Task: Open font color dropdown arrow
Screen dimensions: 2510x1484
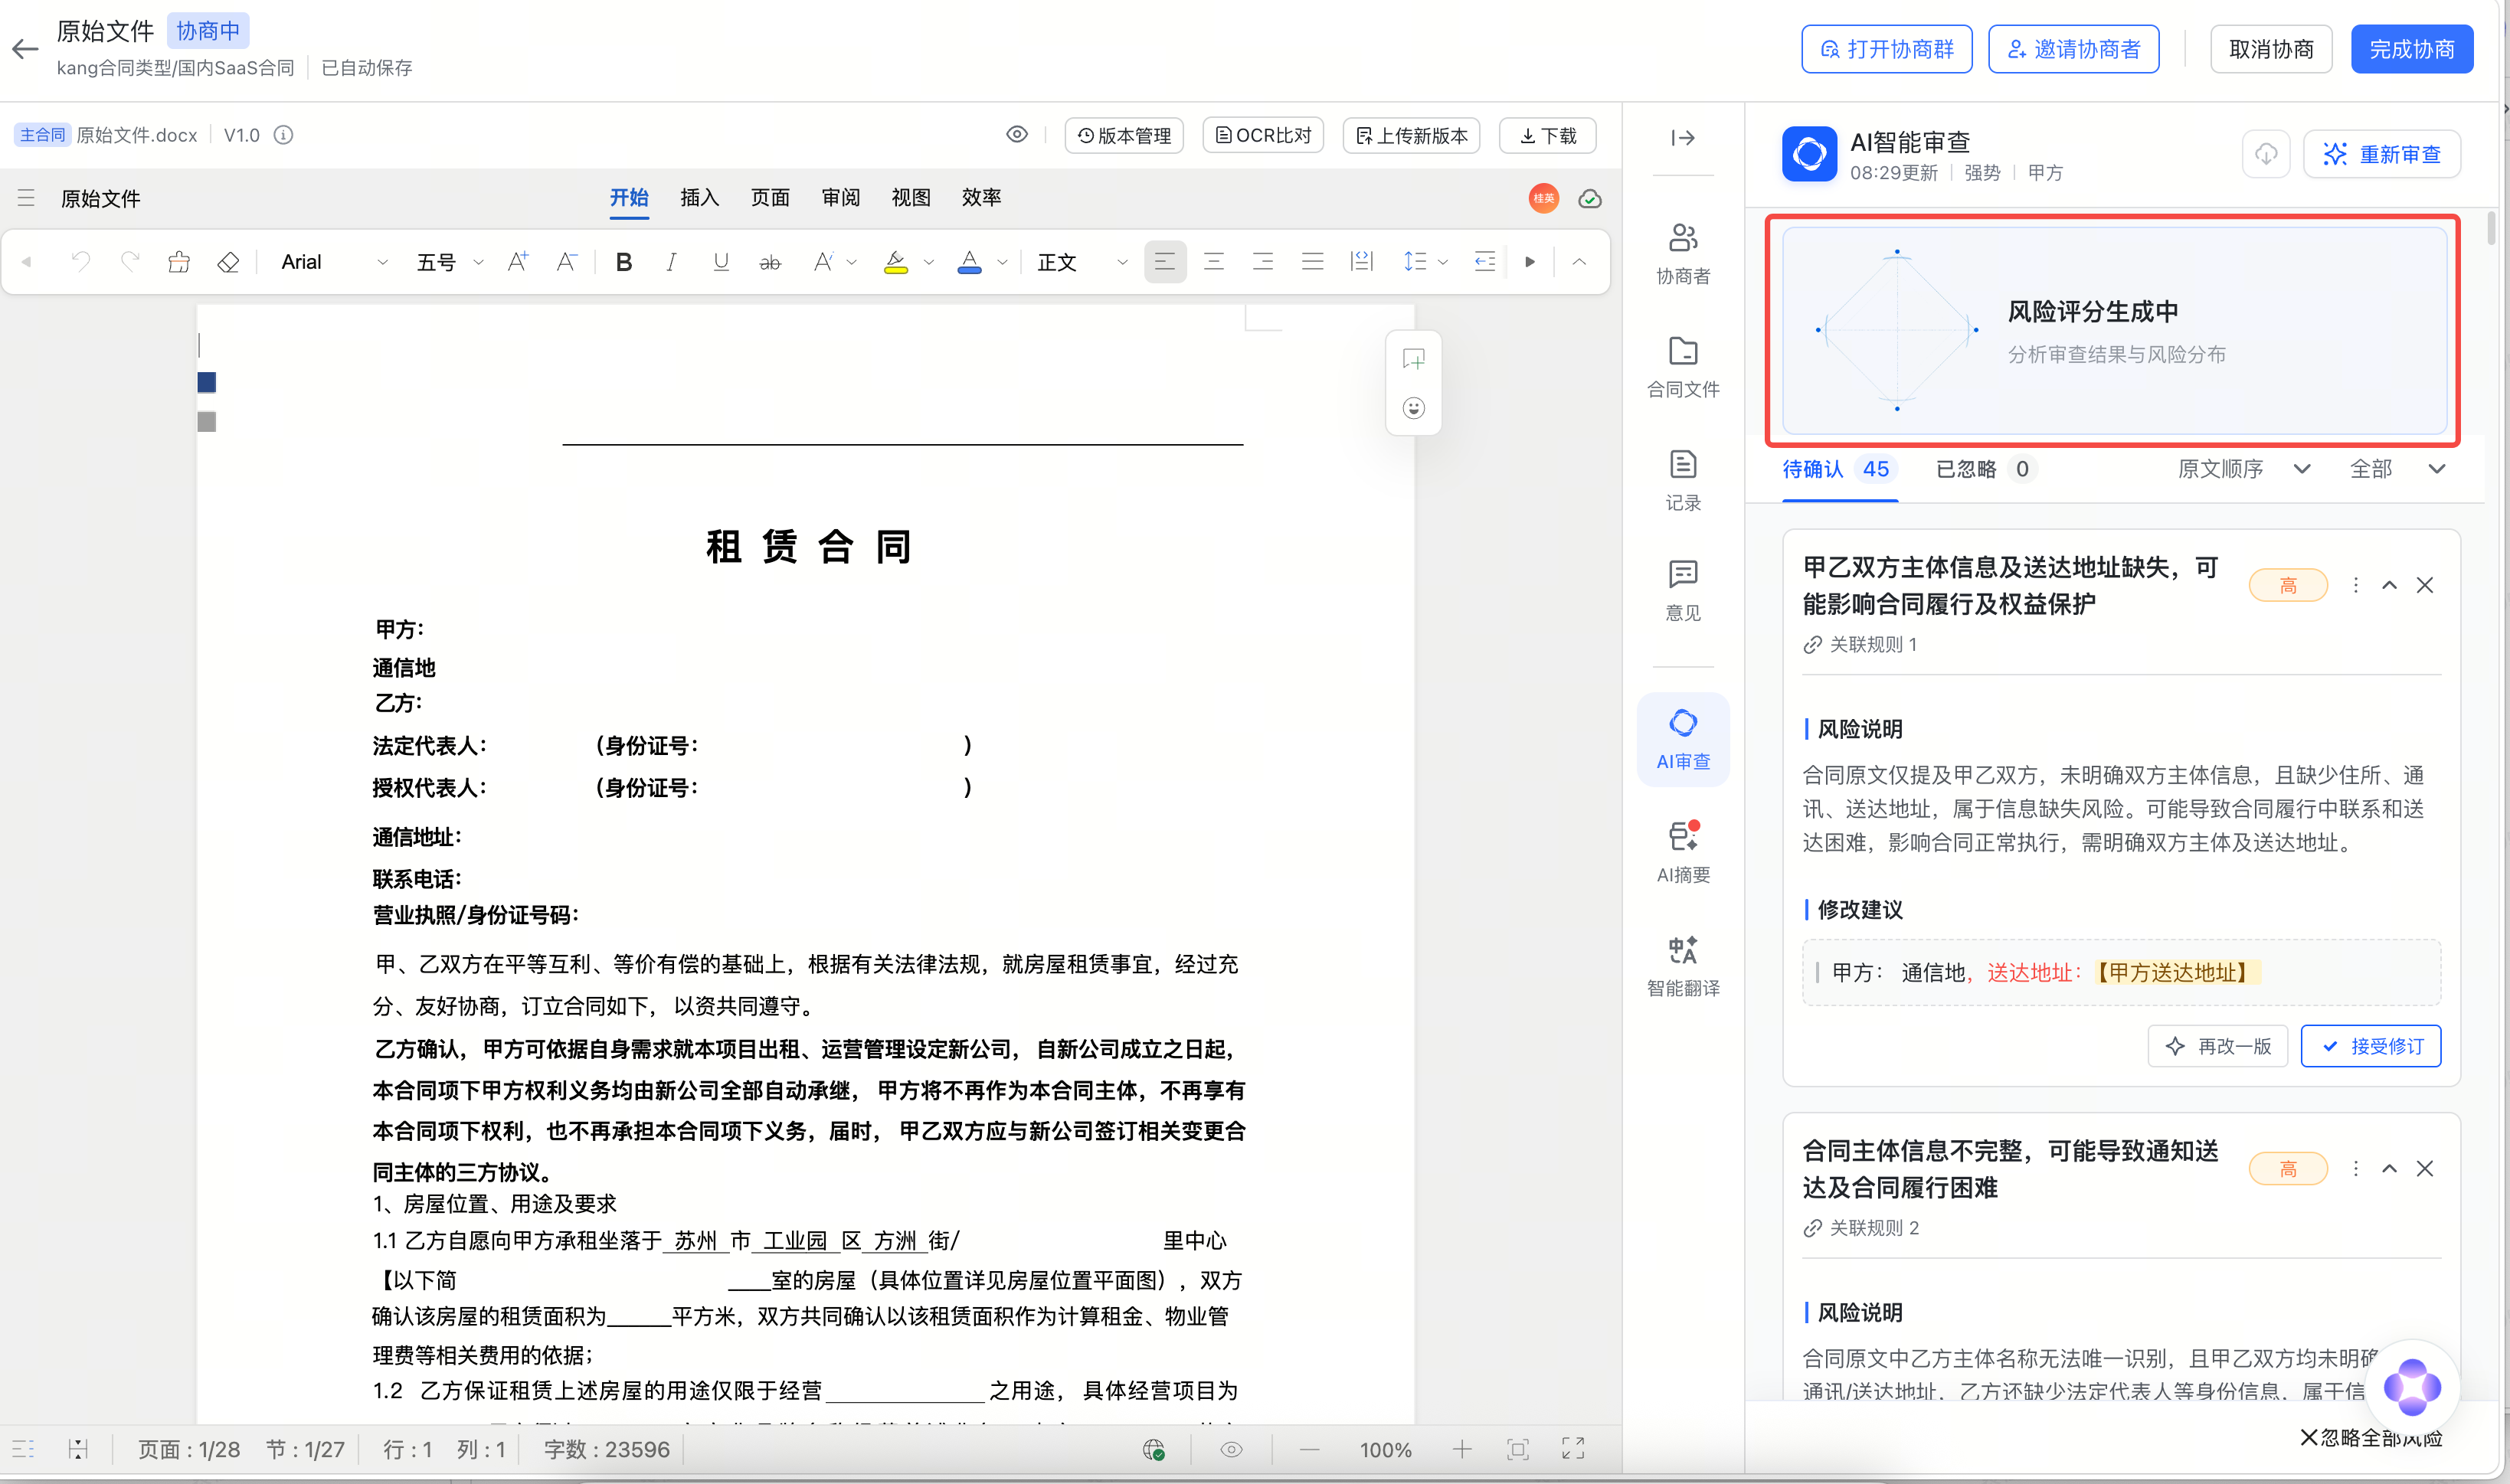Action: [1002, 263]
